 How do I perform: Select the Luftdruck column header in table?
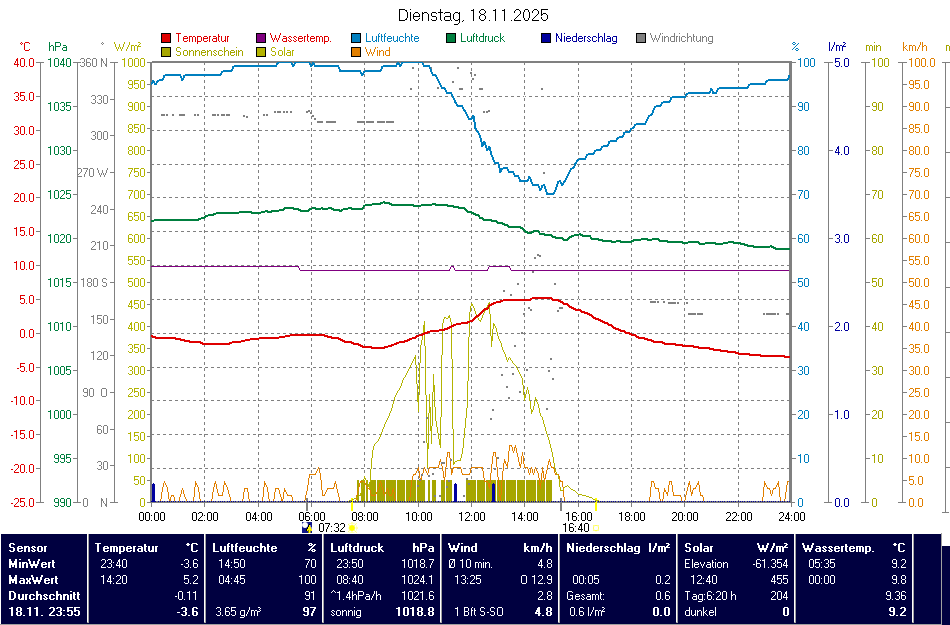(357, 548)
